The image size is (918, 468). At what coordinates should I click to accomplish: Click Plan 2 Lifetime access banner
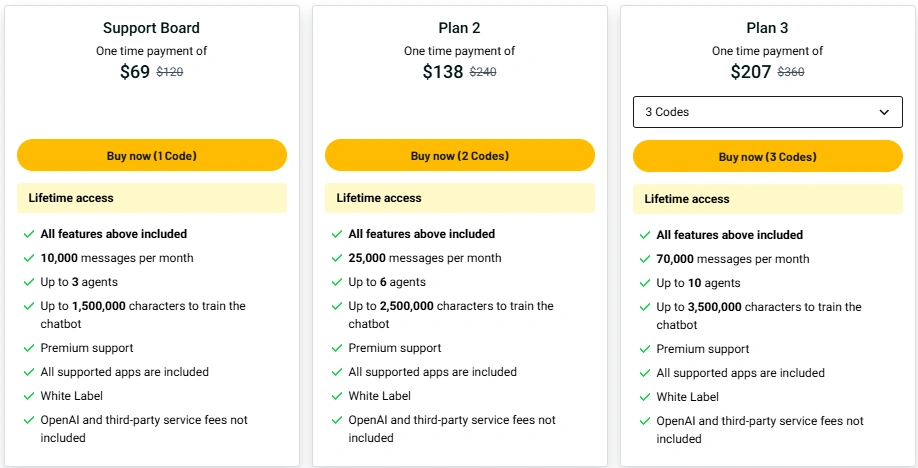pos(460,198)
